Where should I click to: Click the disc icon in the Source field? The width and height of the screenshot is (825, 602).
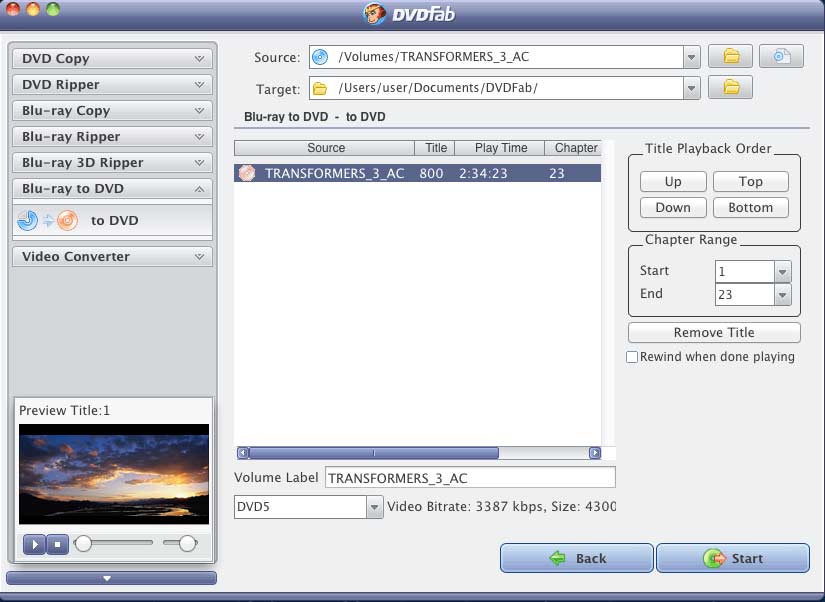click(320, 57)
